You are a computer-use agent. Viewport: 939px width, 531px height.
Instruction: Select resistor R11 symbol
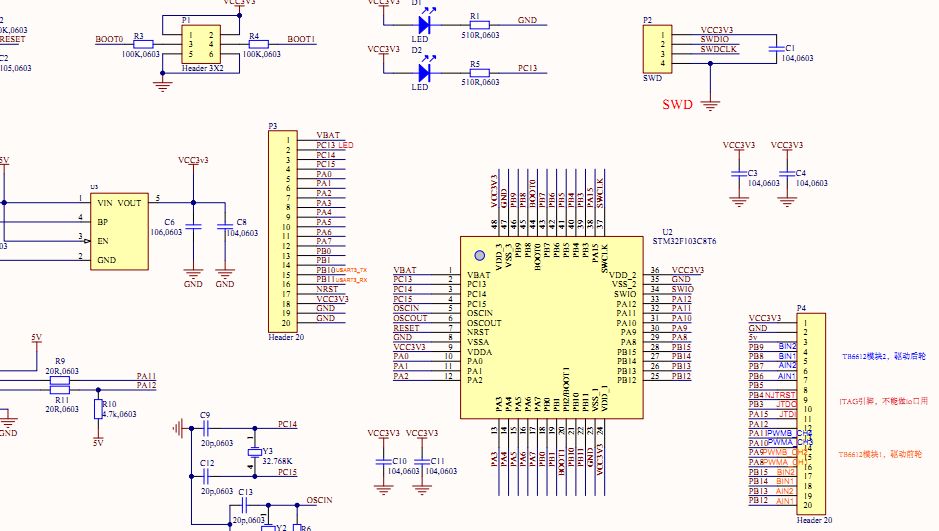coord(60,390)
